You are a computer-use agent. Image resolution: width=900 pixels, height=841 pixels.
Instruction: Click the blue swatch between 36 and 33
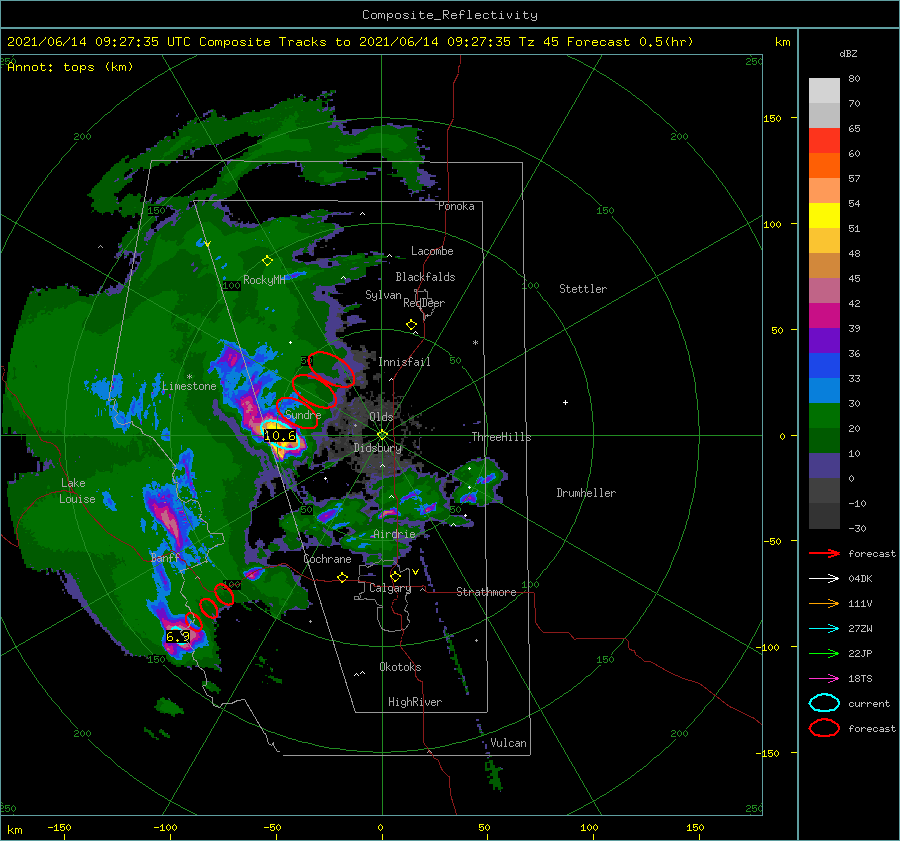point(824,366)
